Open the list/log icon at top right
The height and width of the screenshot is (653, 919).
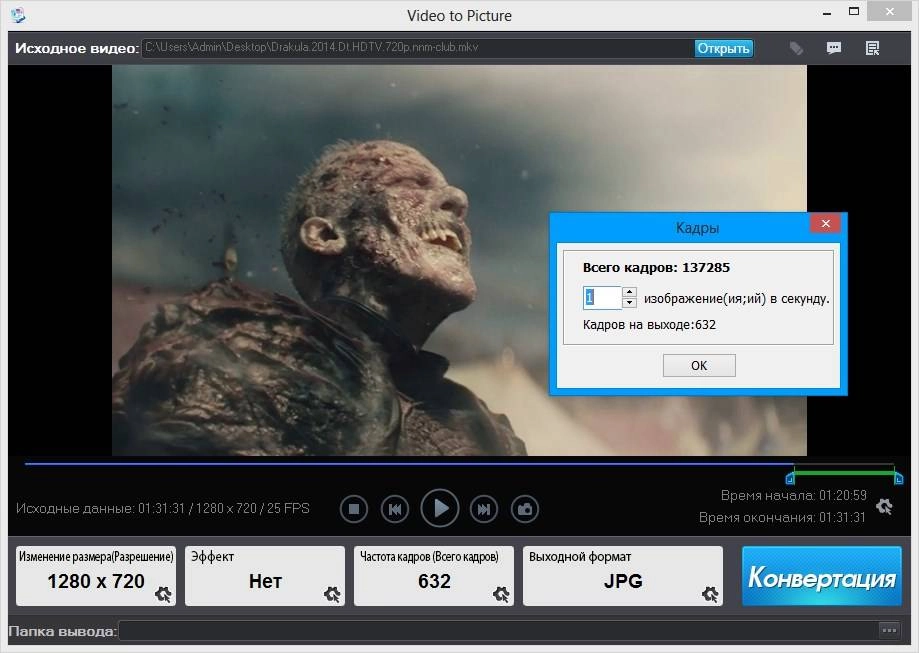[x=873, y=48]
